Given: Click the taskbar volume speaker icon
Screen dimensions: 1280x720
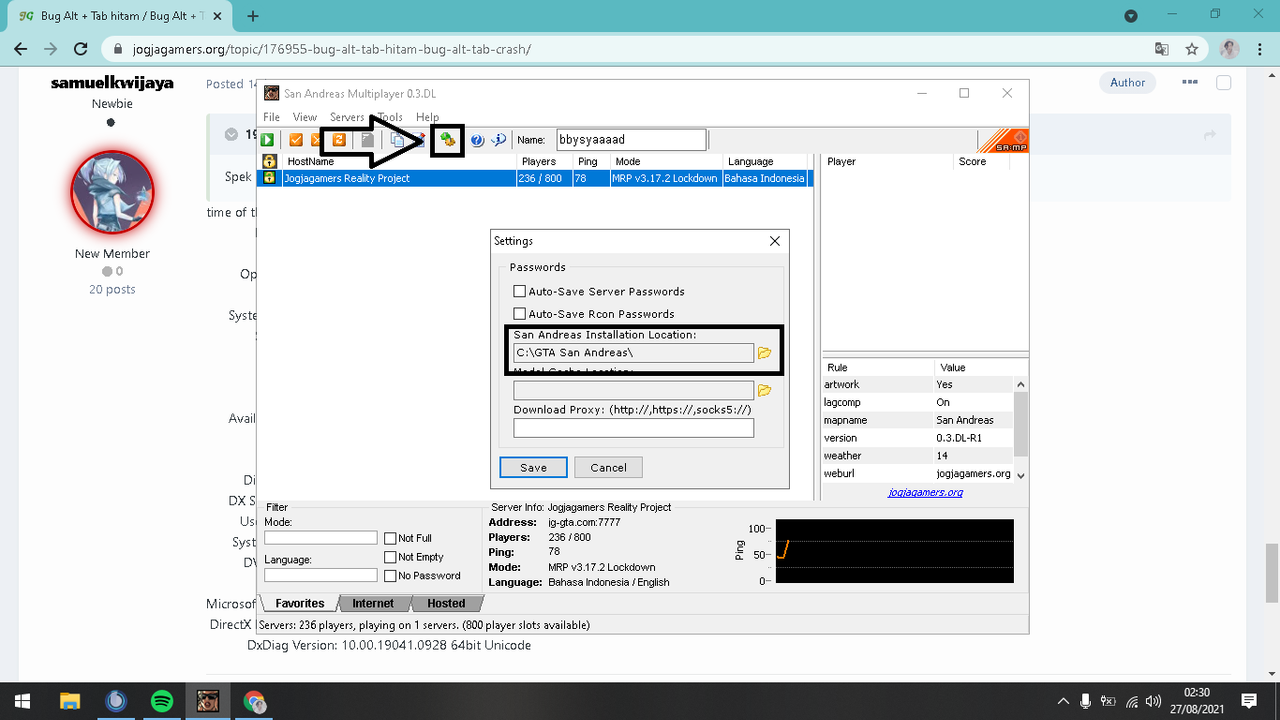Looking at the screenshot, I should click(1153, 701).
